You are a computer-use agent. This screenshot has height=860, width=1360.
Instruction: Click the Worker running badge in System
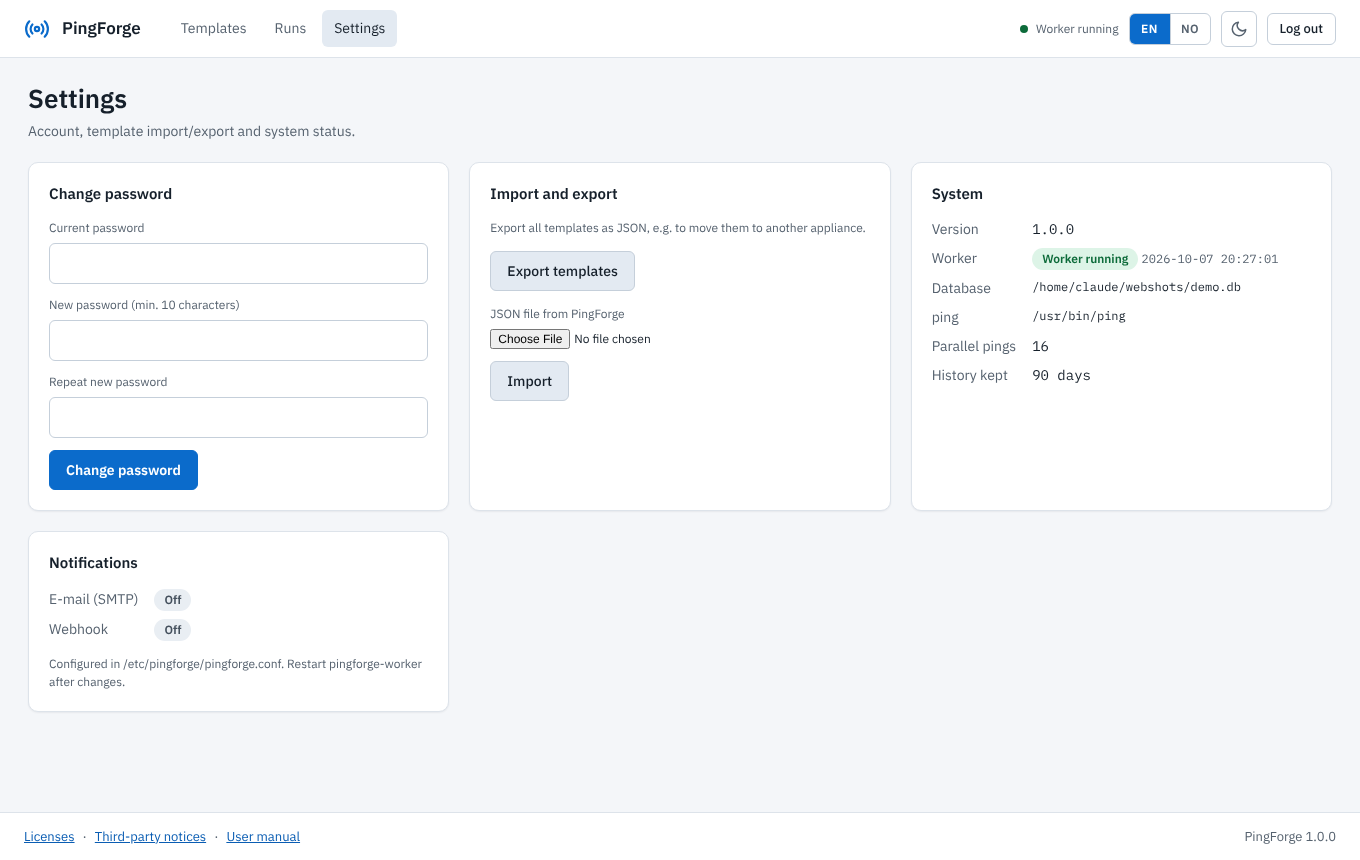(1085, 259)
